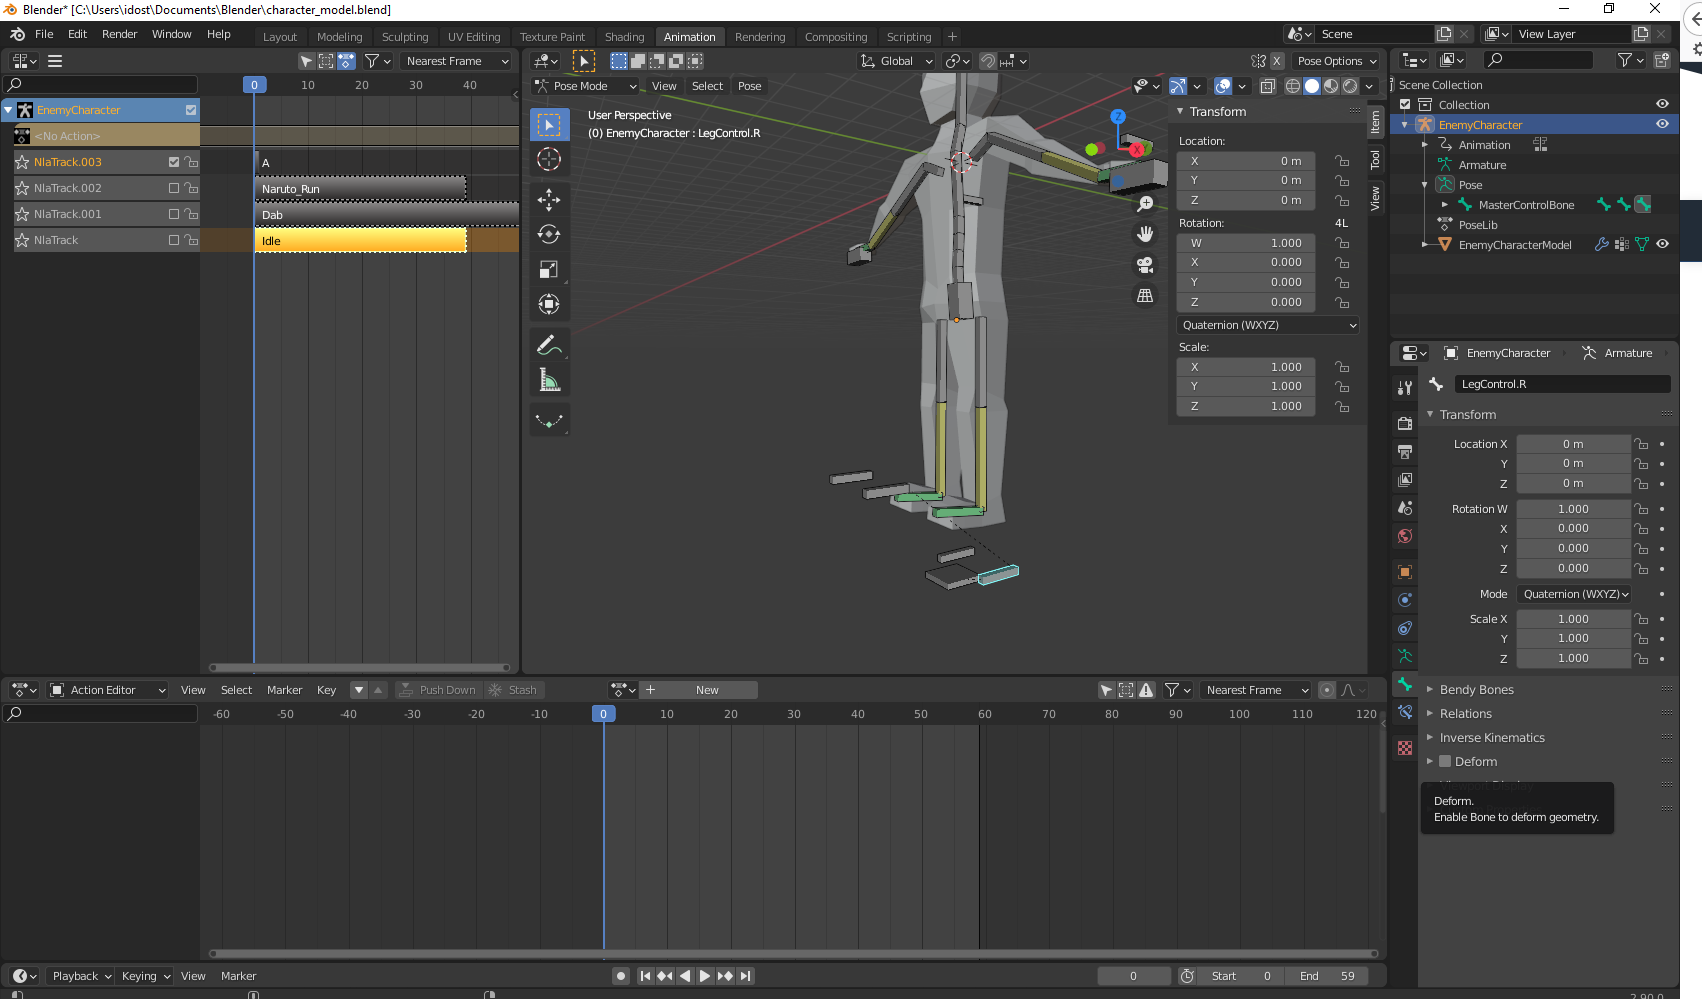The height and width of the screenshot is (999, 1702).
Task: Click the green Y axis on navigation gizmo
Action: [x=1092, y=150]
